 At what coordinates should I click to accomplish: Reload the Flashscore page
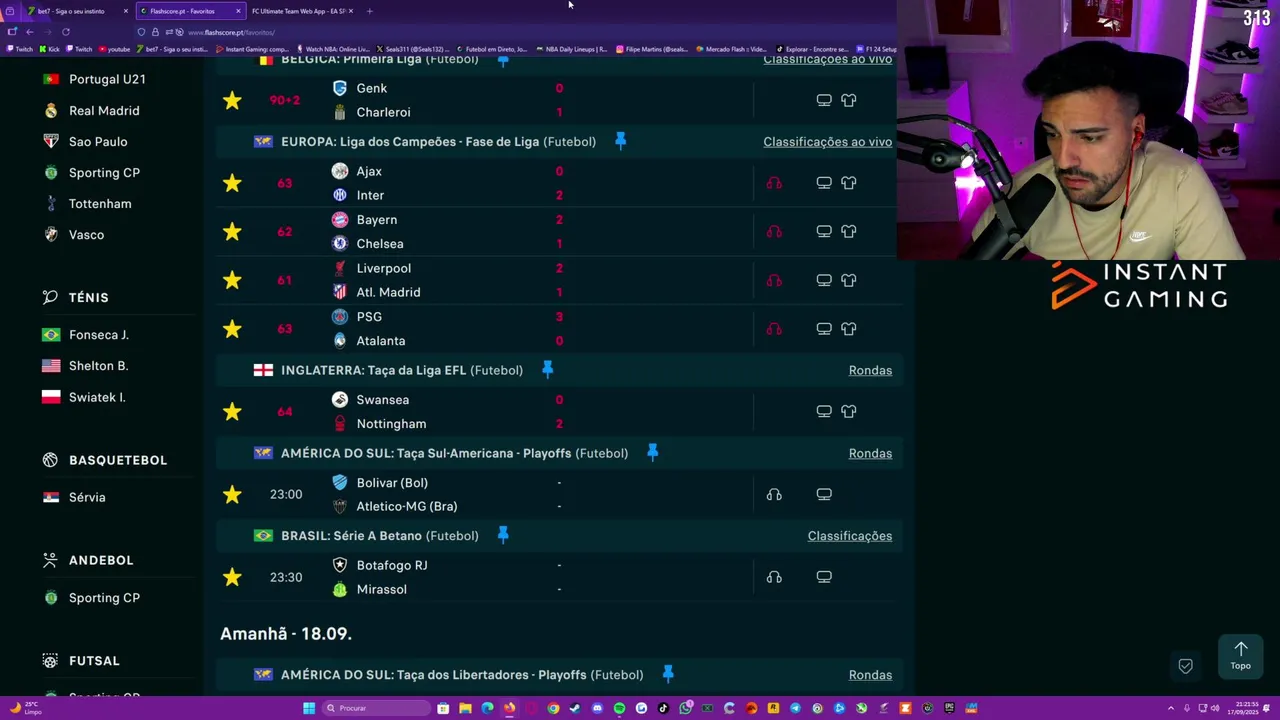[x=65, y=32]
